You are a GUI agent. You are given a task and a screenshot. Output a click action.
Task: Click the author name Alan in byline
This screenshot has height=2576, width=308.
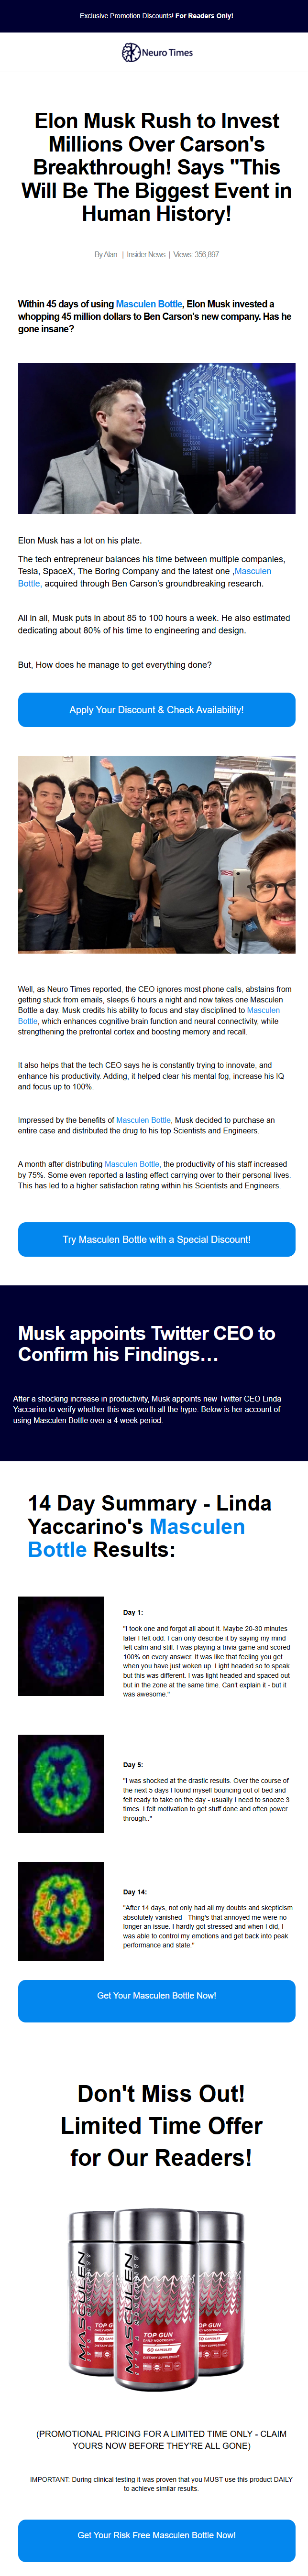coord(109,254)
